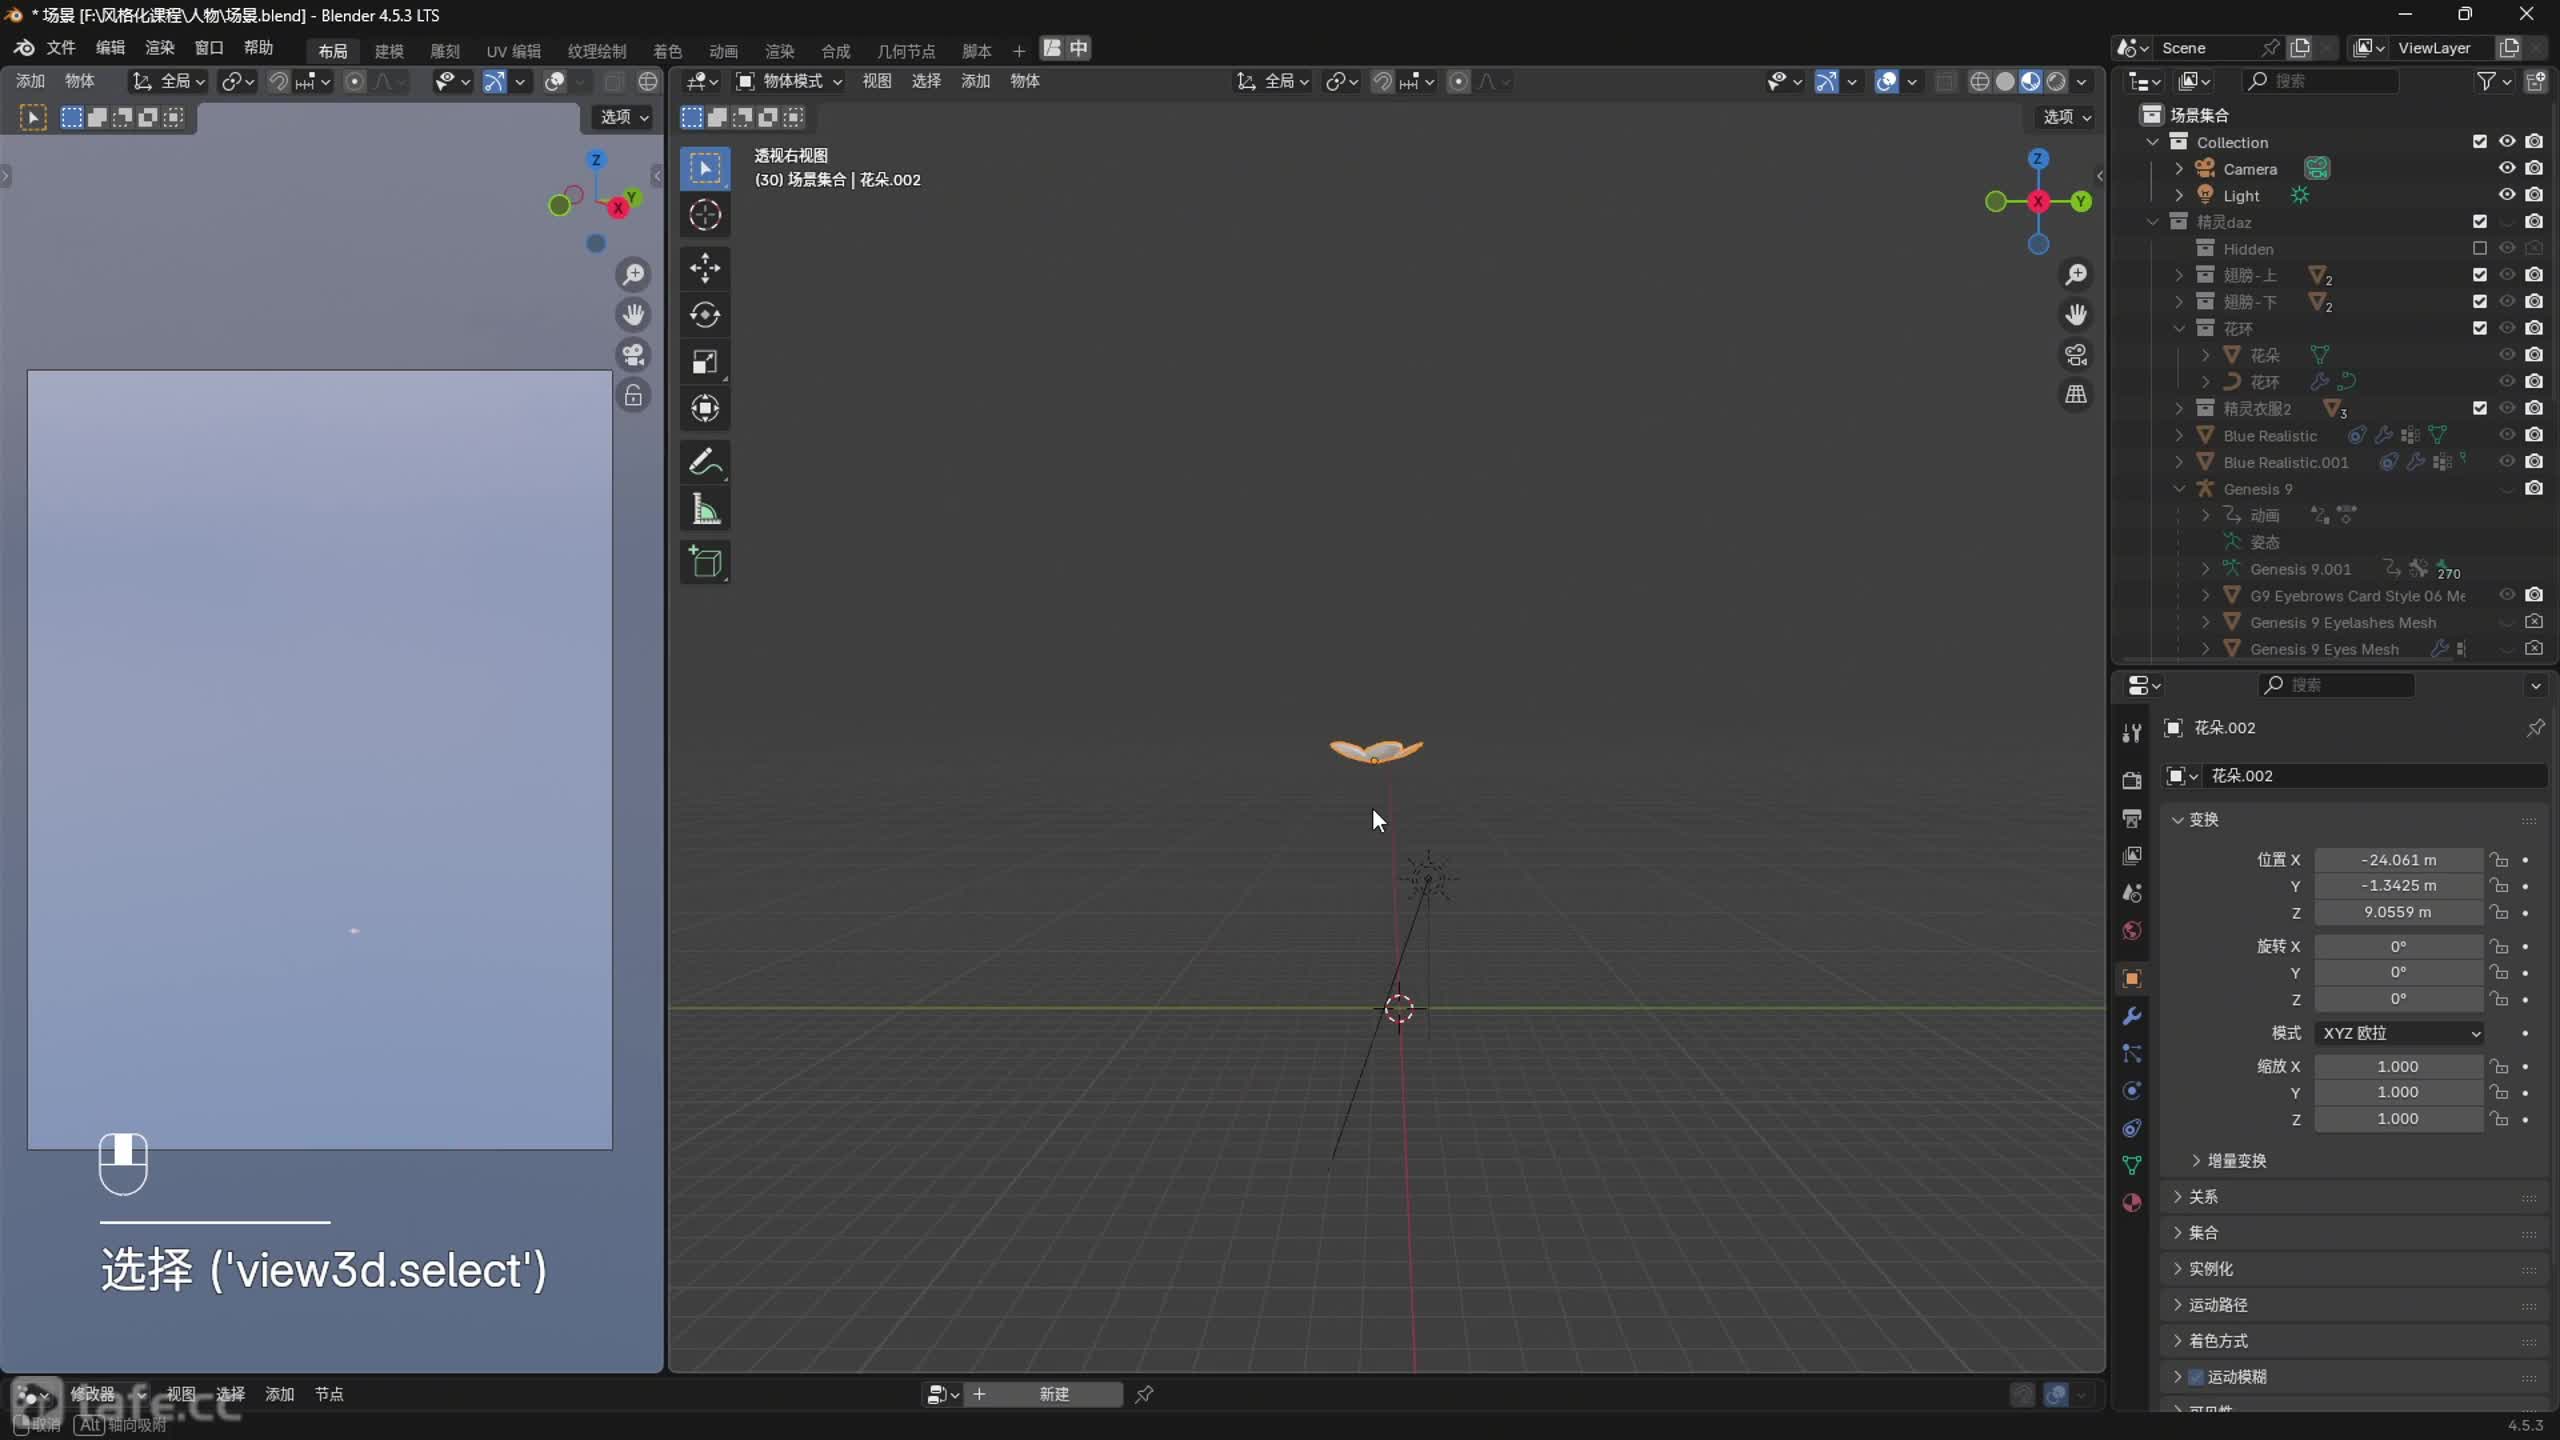
Task: Choose the Add Cube tool
Action: (x=705, y=562)
